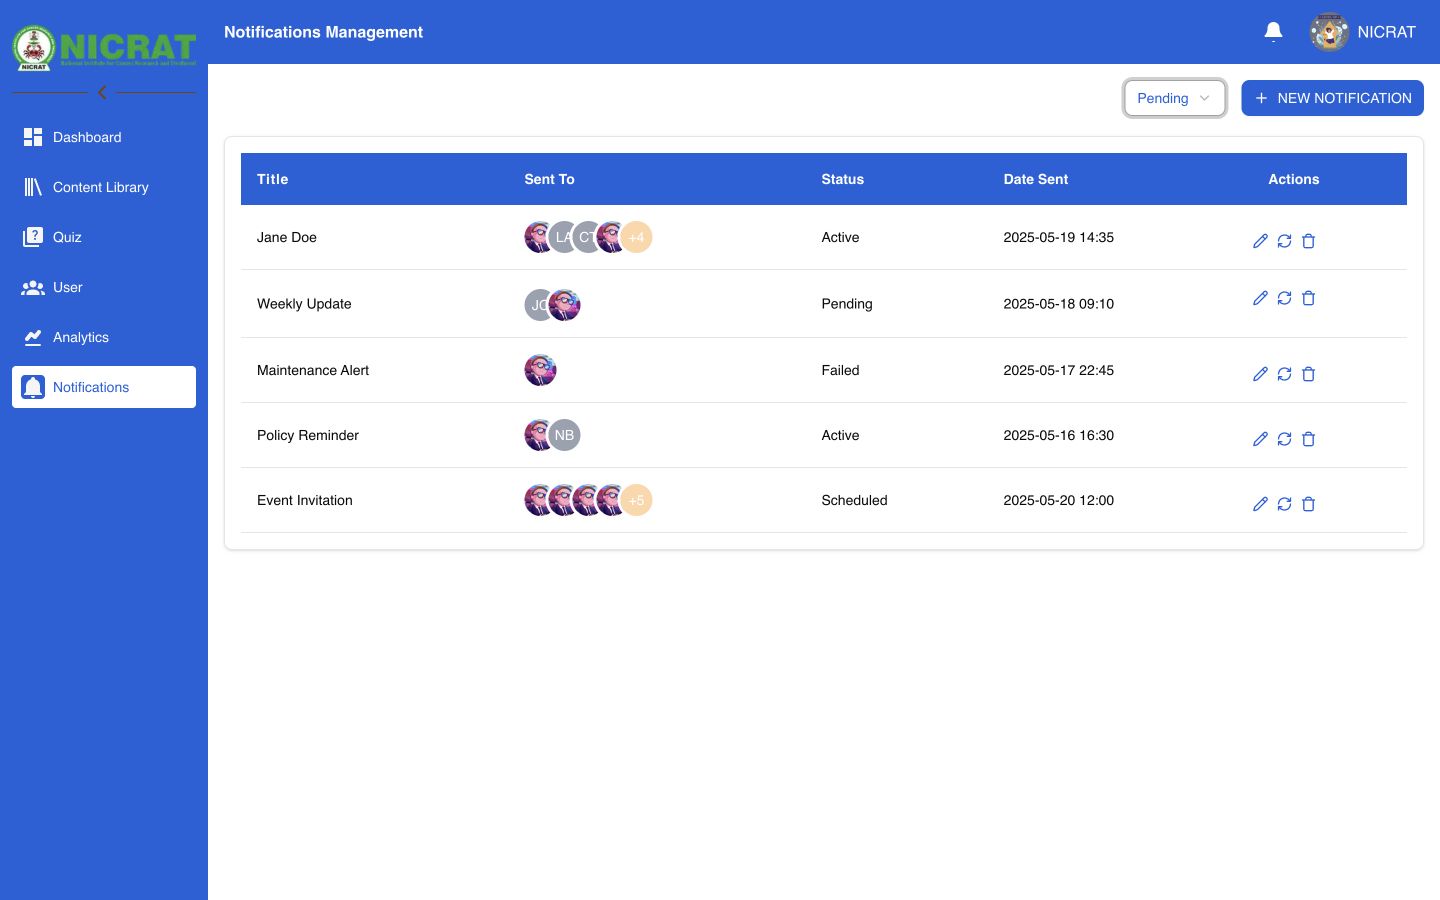1440x900 pixels.
Task: Delete the Policy Reminder notification
Action: [1308, 439]
